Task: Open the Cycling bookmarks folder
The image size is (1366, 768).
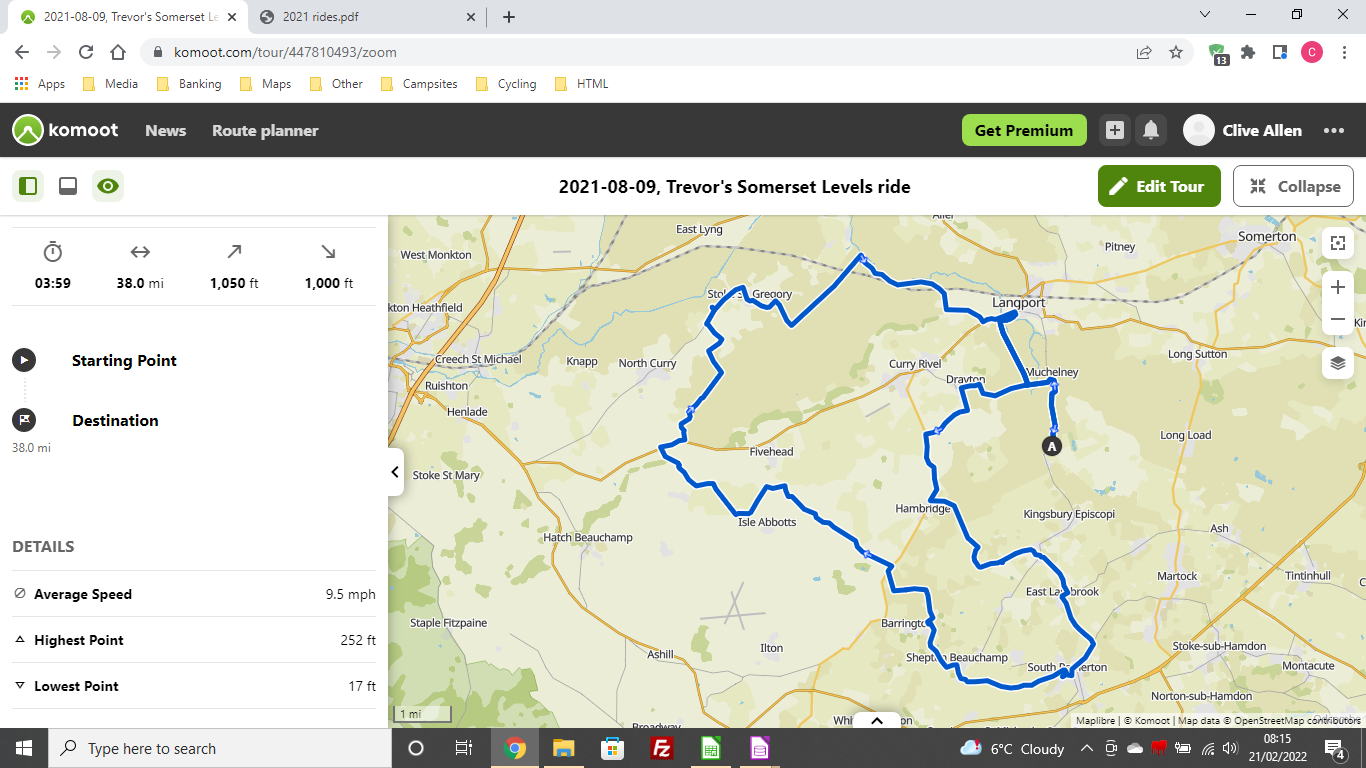Action: coord(506,84)
